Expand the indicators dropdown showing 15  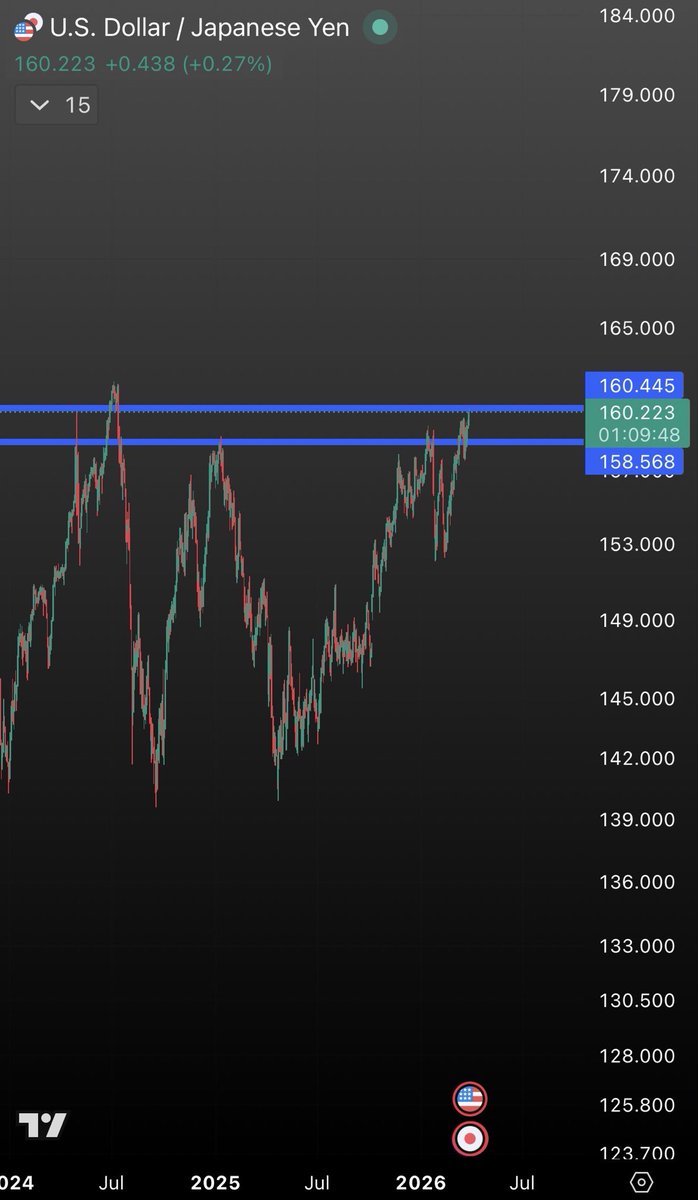(x=57, y=105)
